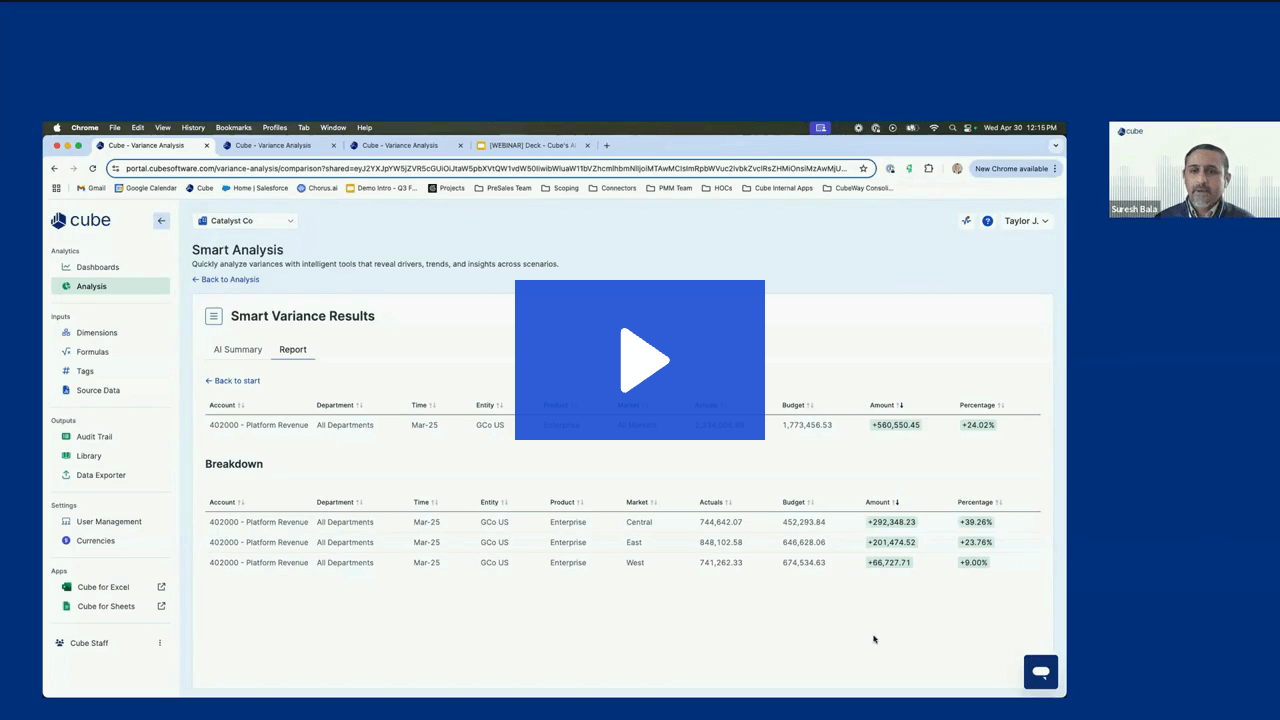This screenshot has height=720, width=1280.
Task: Open Cube Staff options menu
Action: pyautogui.click(x=160, y=643)
